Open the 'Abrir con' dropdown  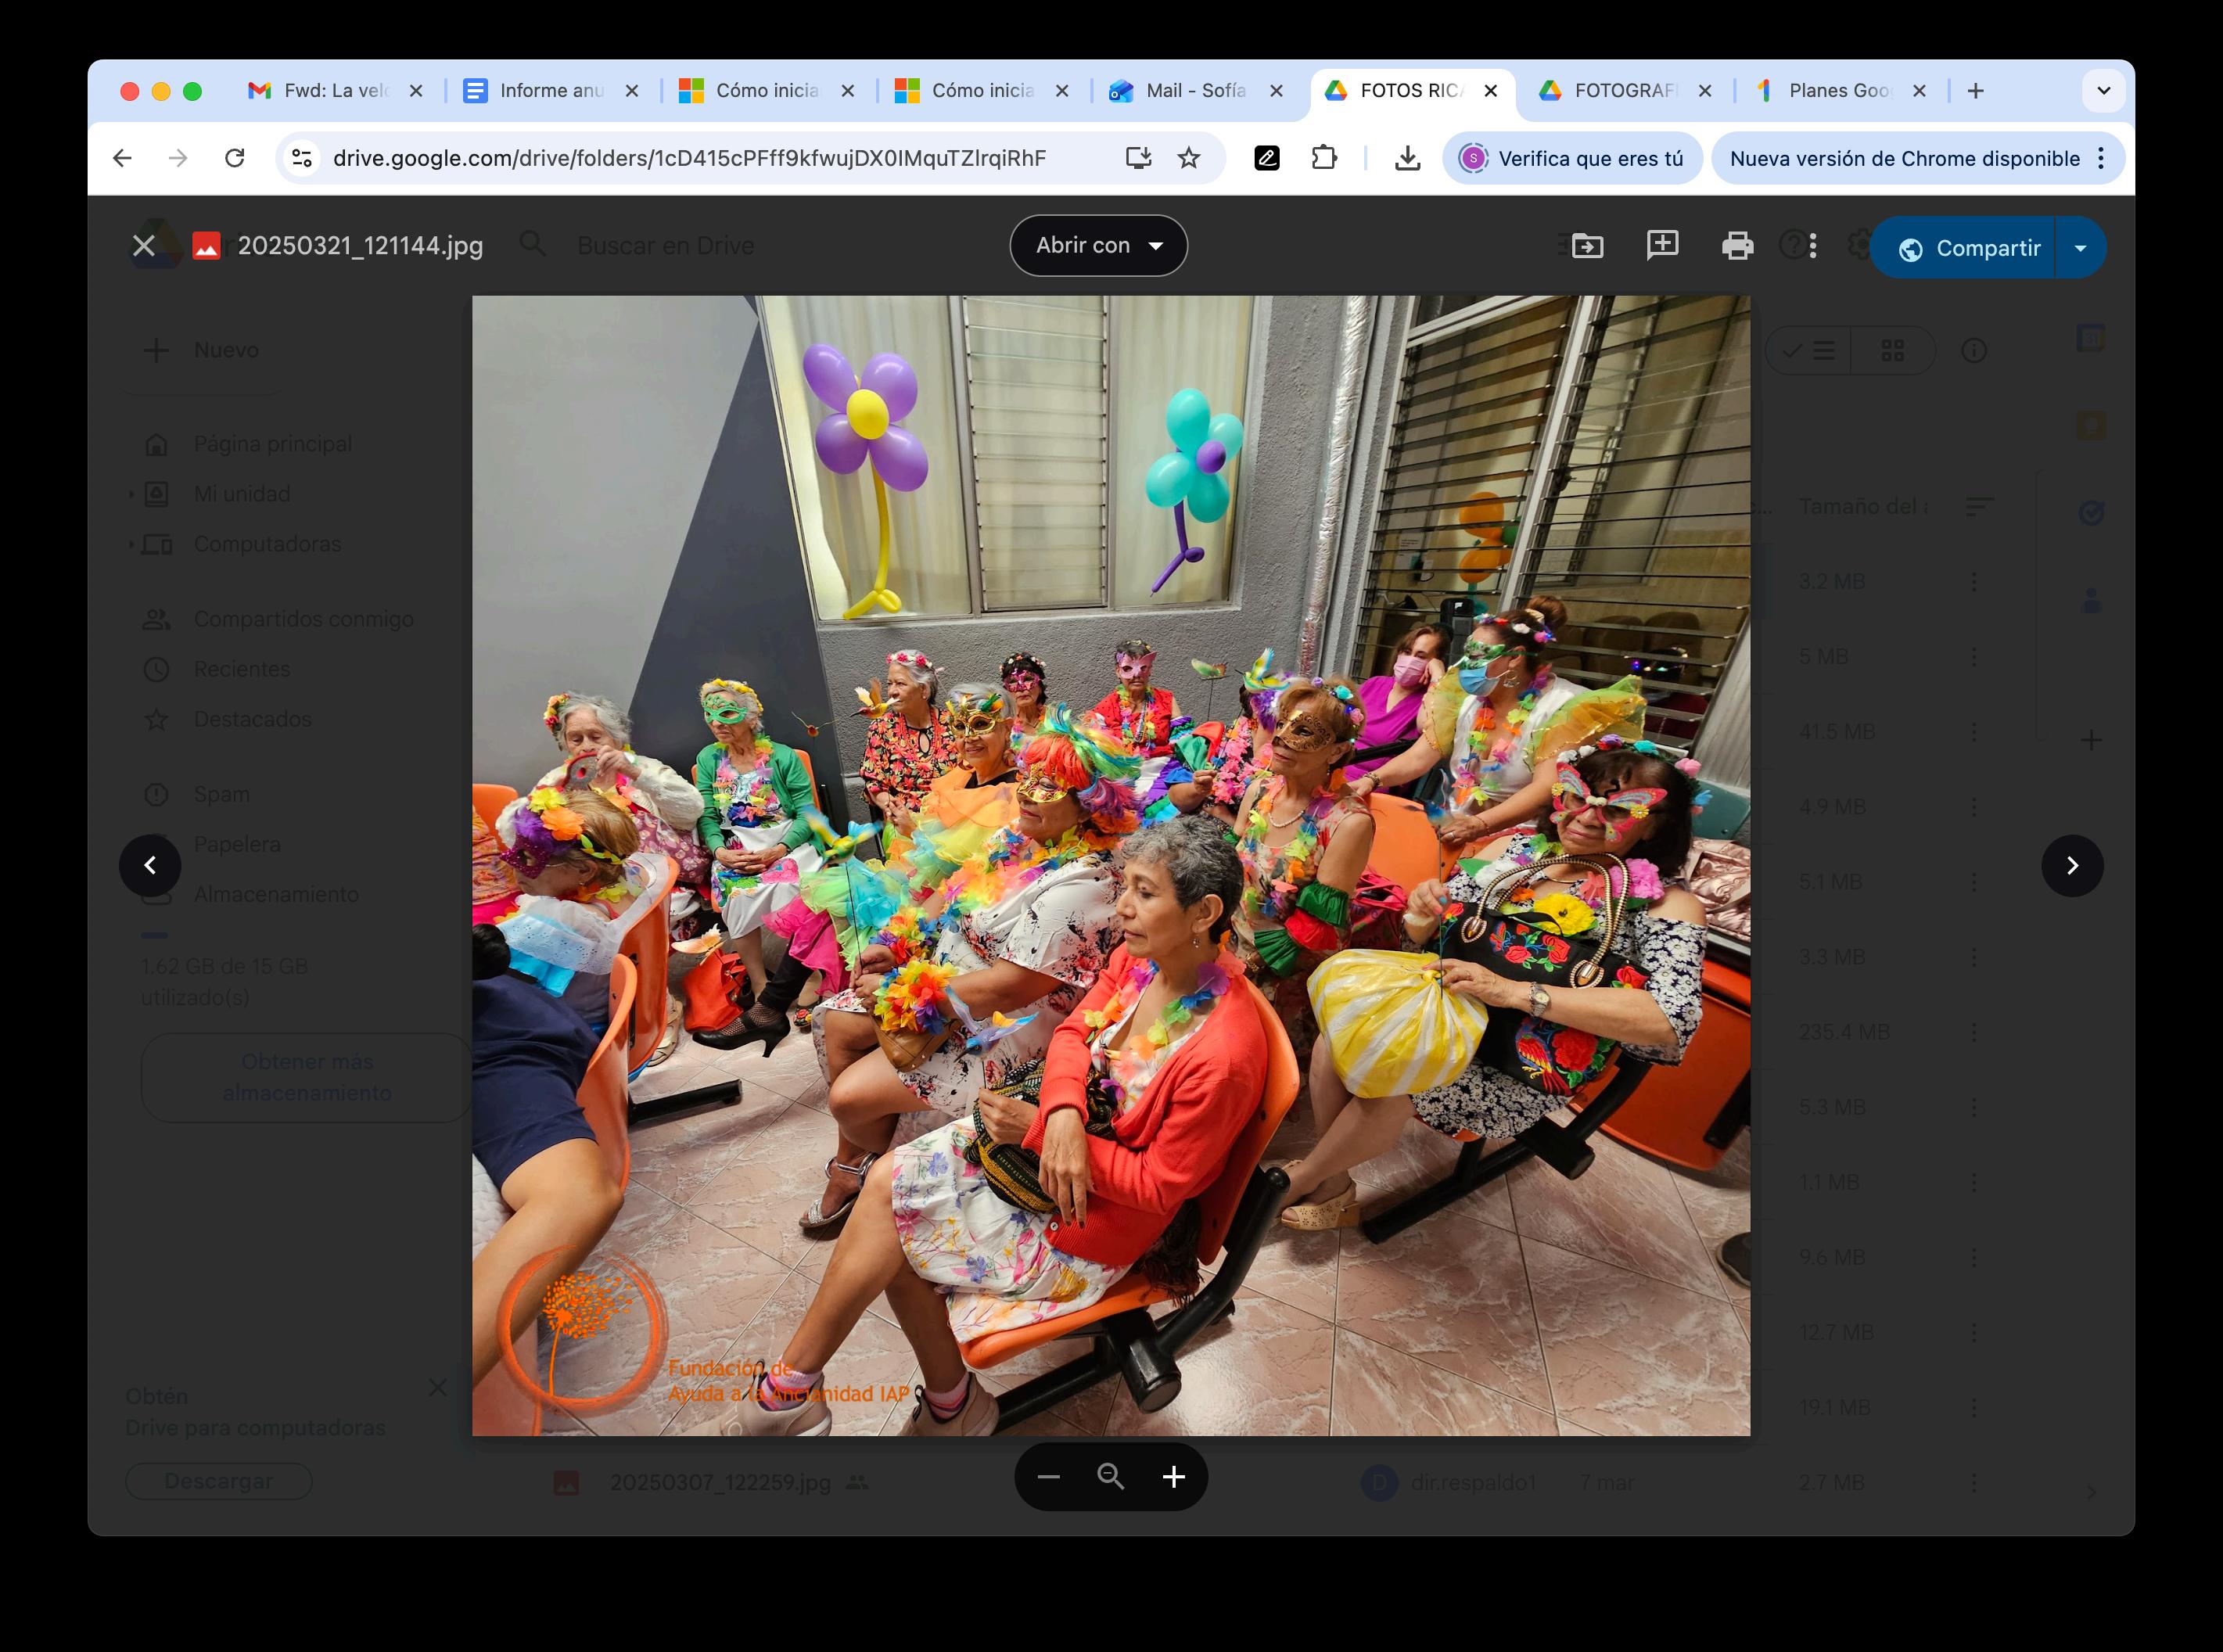[1098, 246]
